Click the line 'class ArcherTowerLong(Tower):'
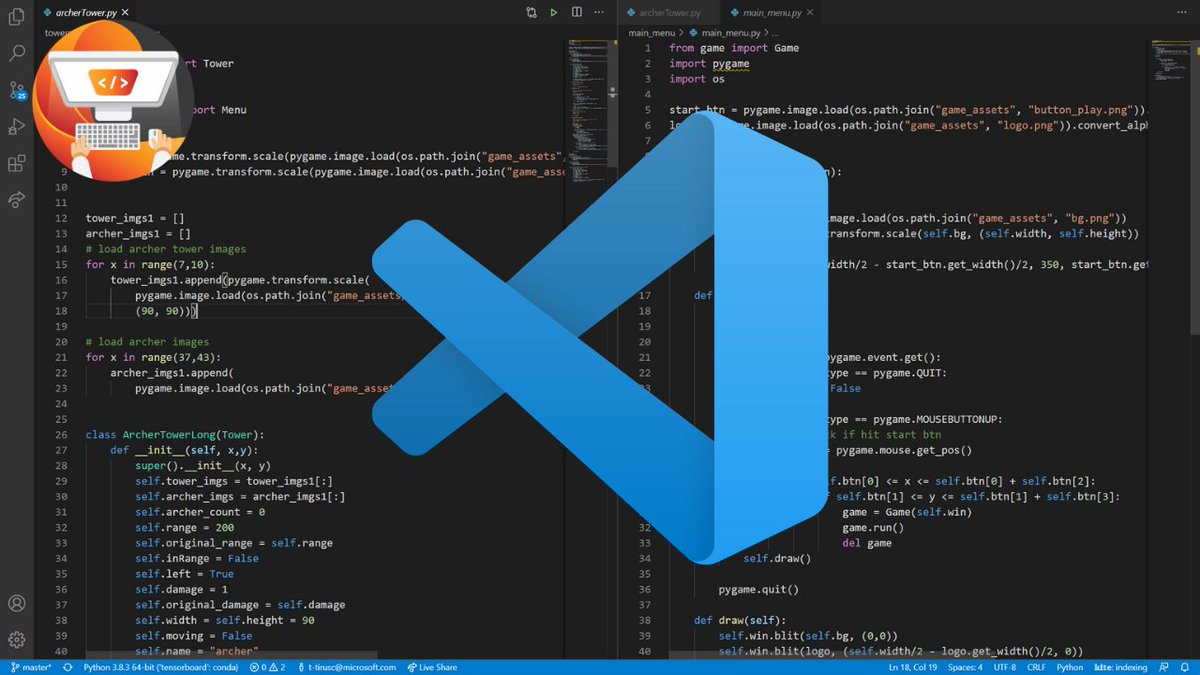Image resolution: width=1200 pixels, height=675 pixels. pyautogui.click(x=175, y=435)
